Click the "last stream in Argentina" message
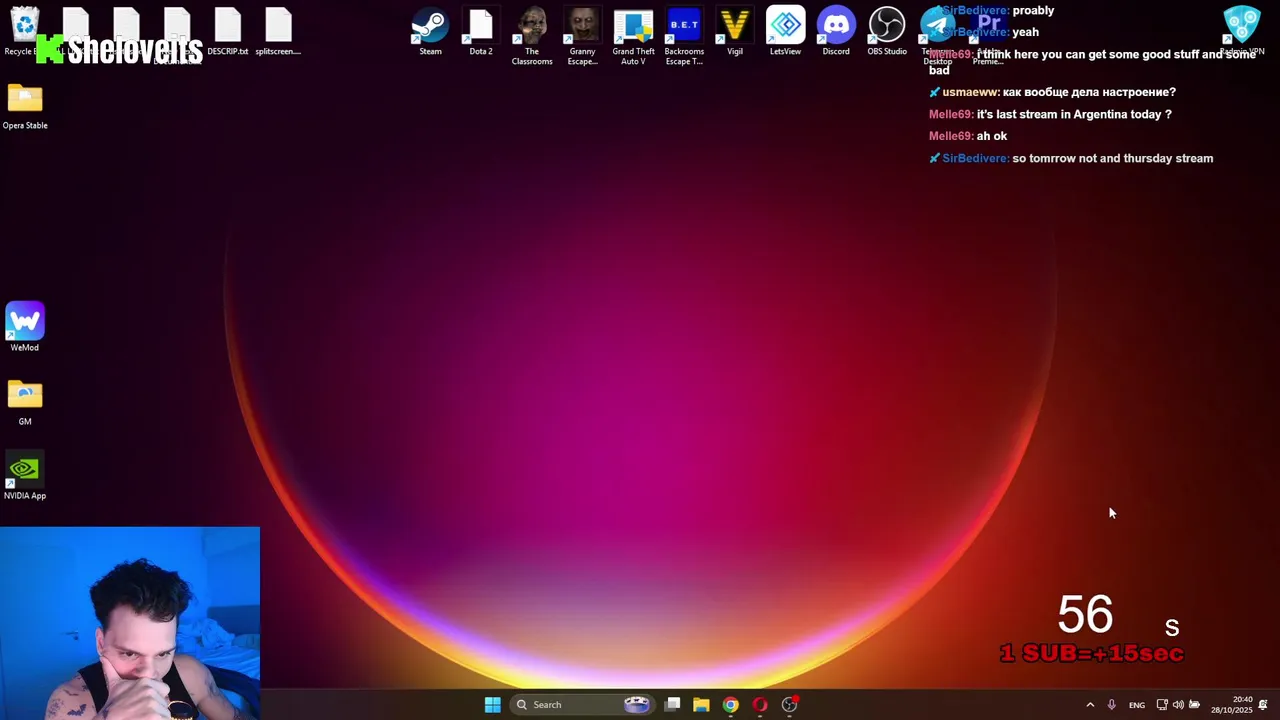 click(x=1050, y=114)
